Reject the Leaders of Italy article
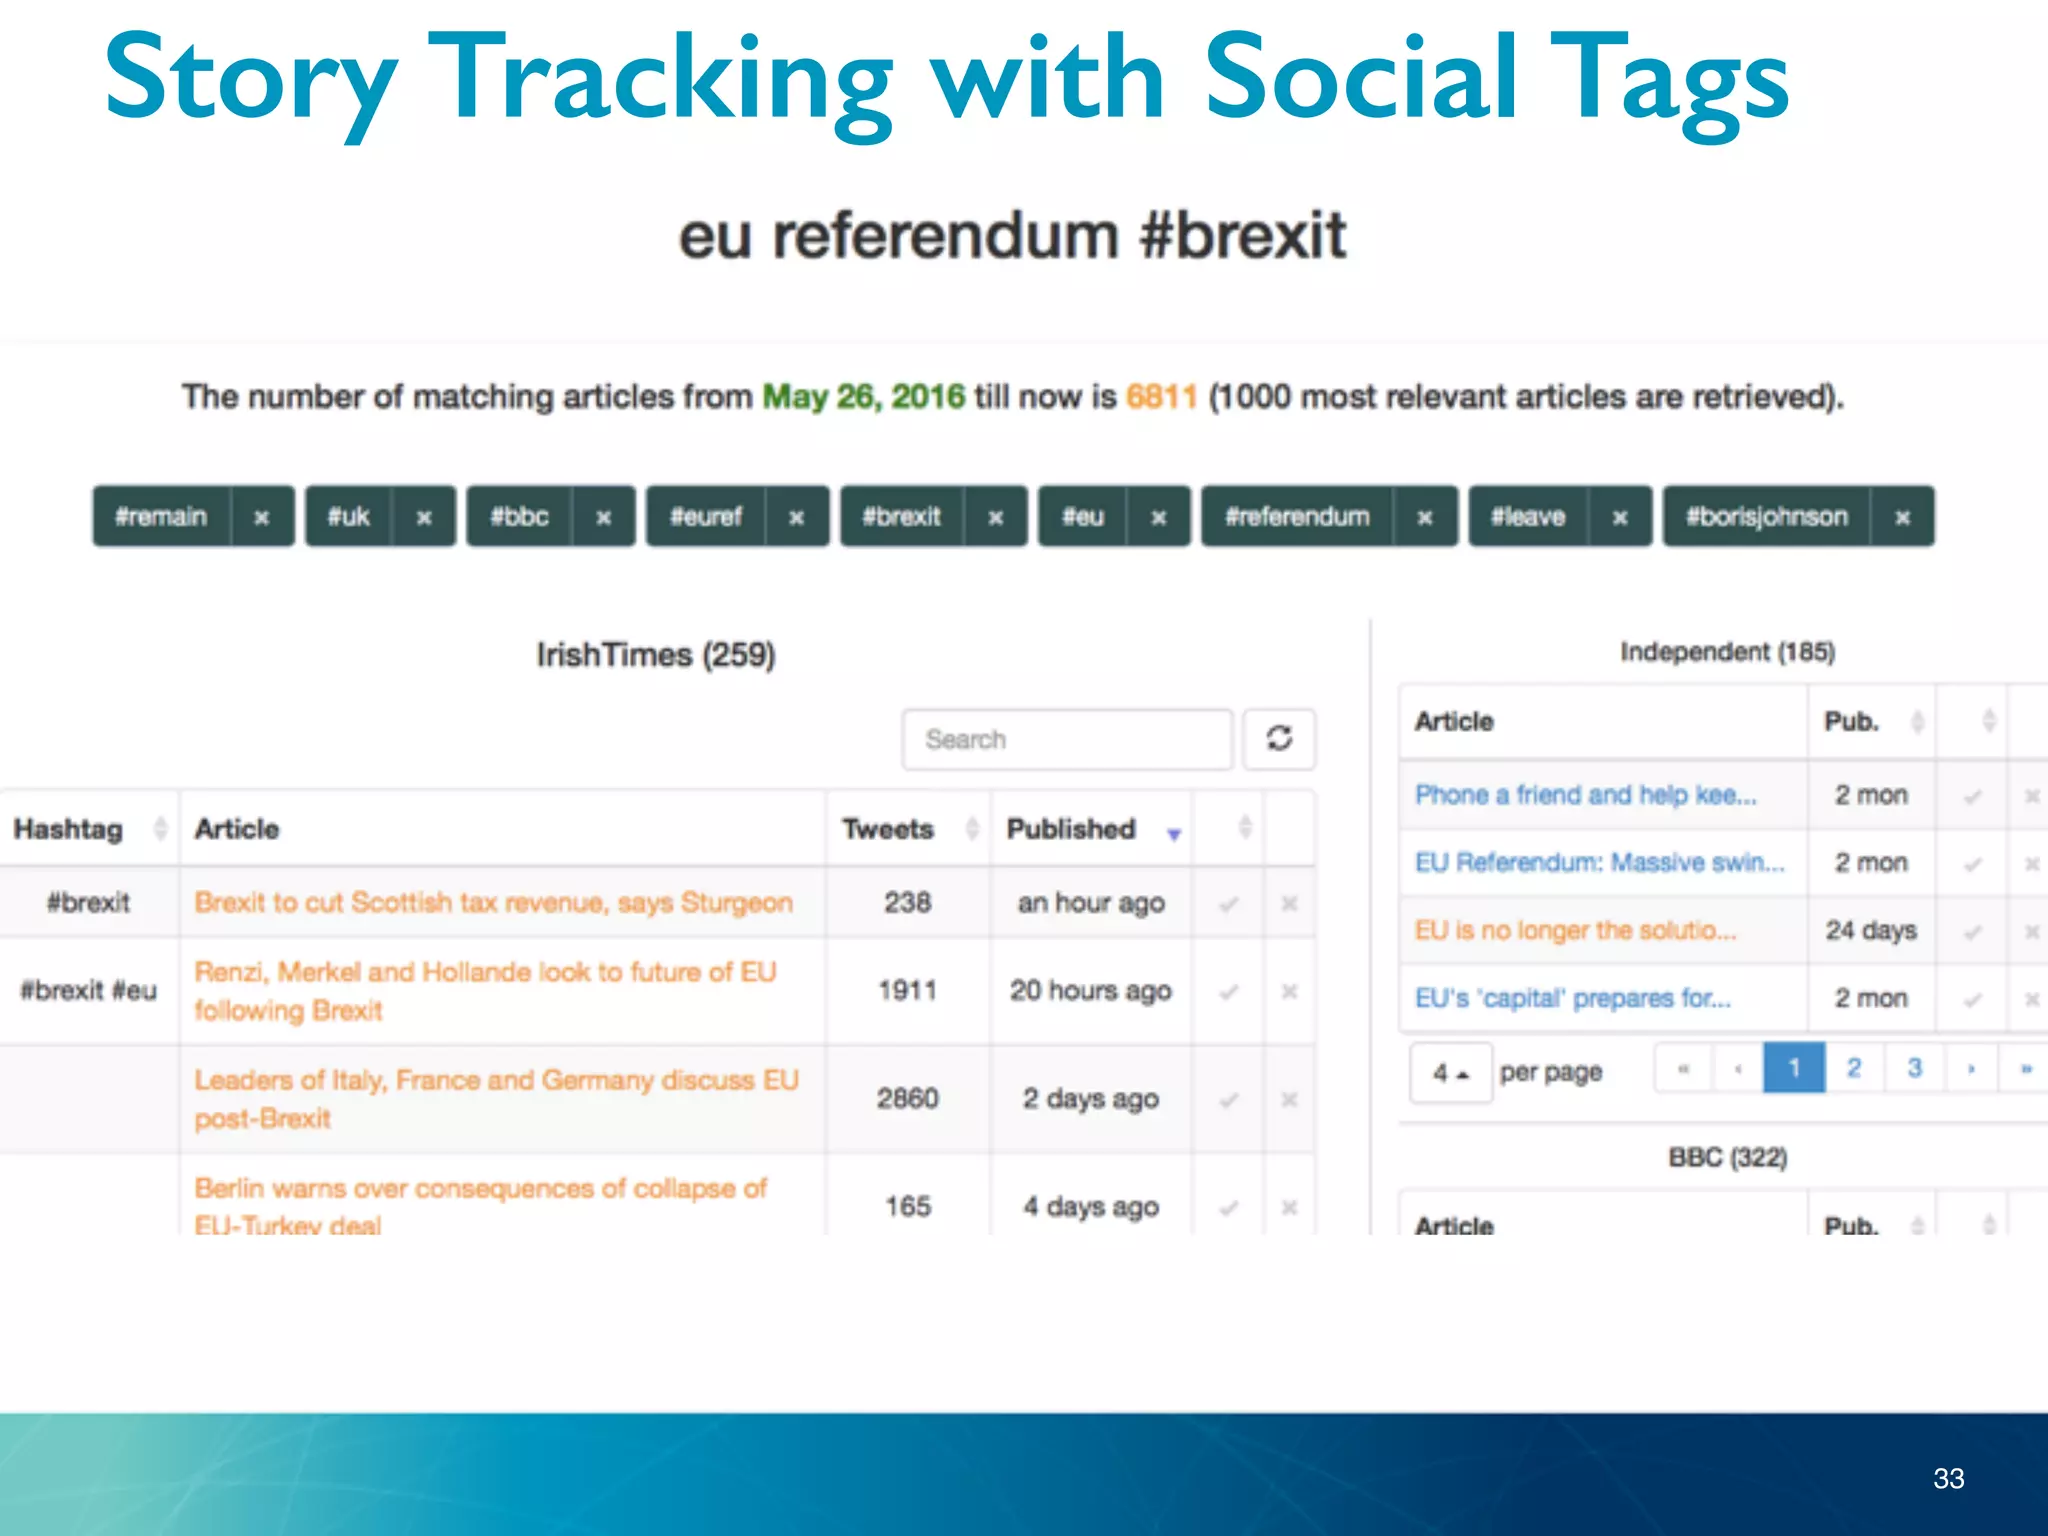 1289,1100
